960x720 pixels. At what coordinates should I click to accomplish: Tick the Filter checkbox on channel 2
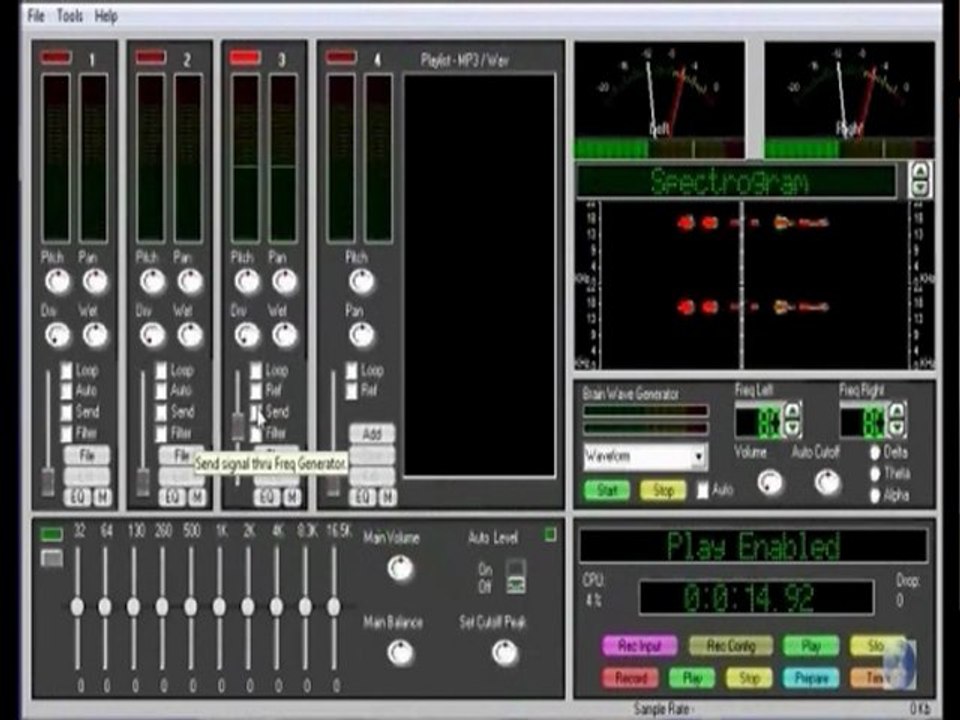pos(161,433)
